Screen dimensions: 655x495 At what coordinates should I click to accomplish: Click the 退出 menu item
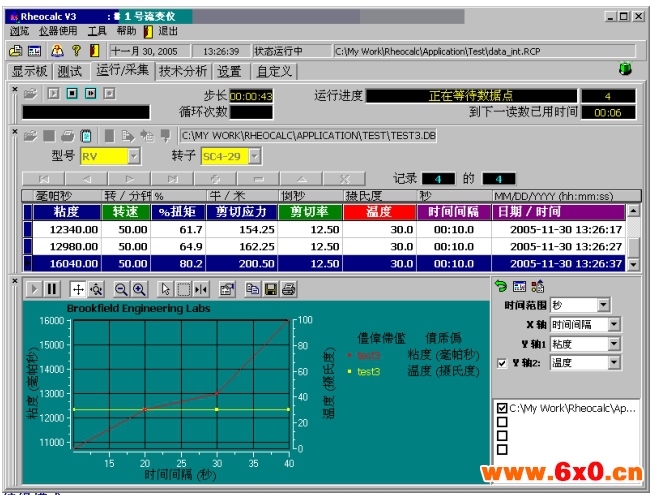[x=168, y=31]
